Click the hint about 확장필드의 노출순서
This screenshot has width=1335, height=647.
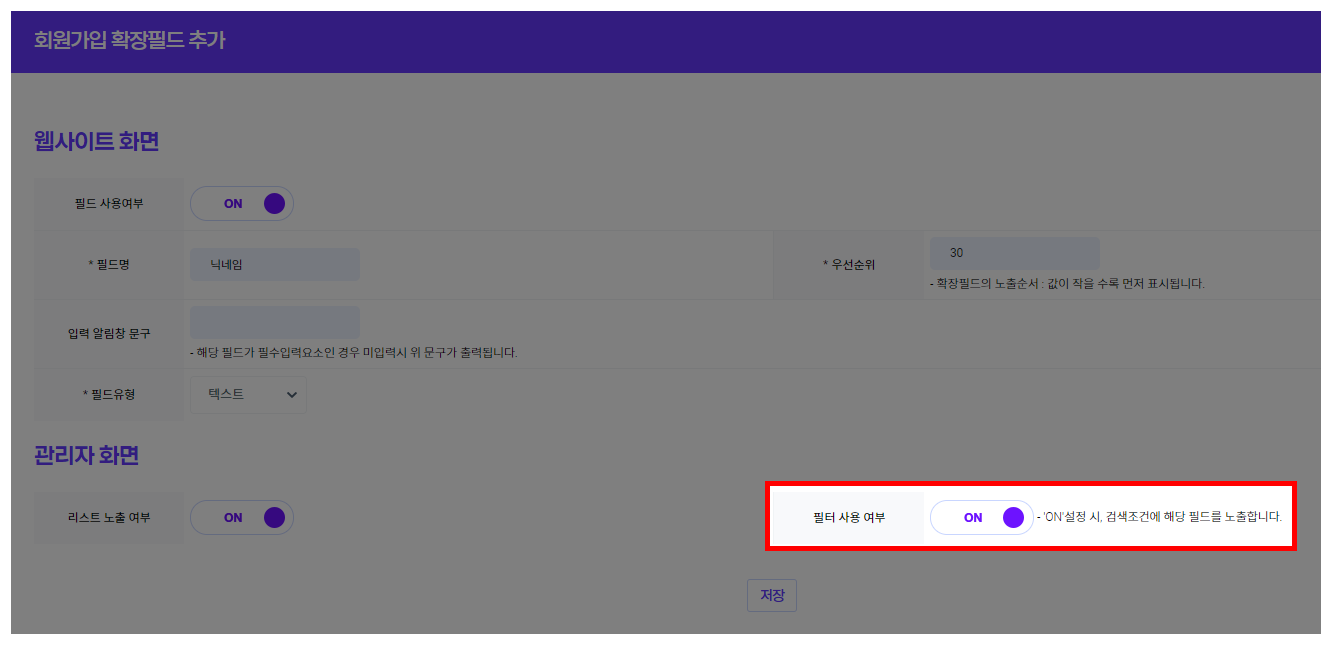[x=1067, y=283]
